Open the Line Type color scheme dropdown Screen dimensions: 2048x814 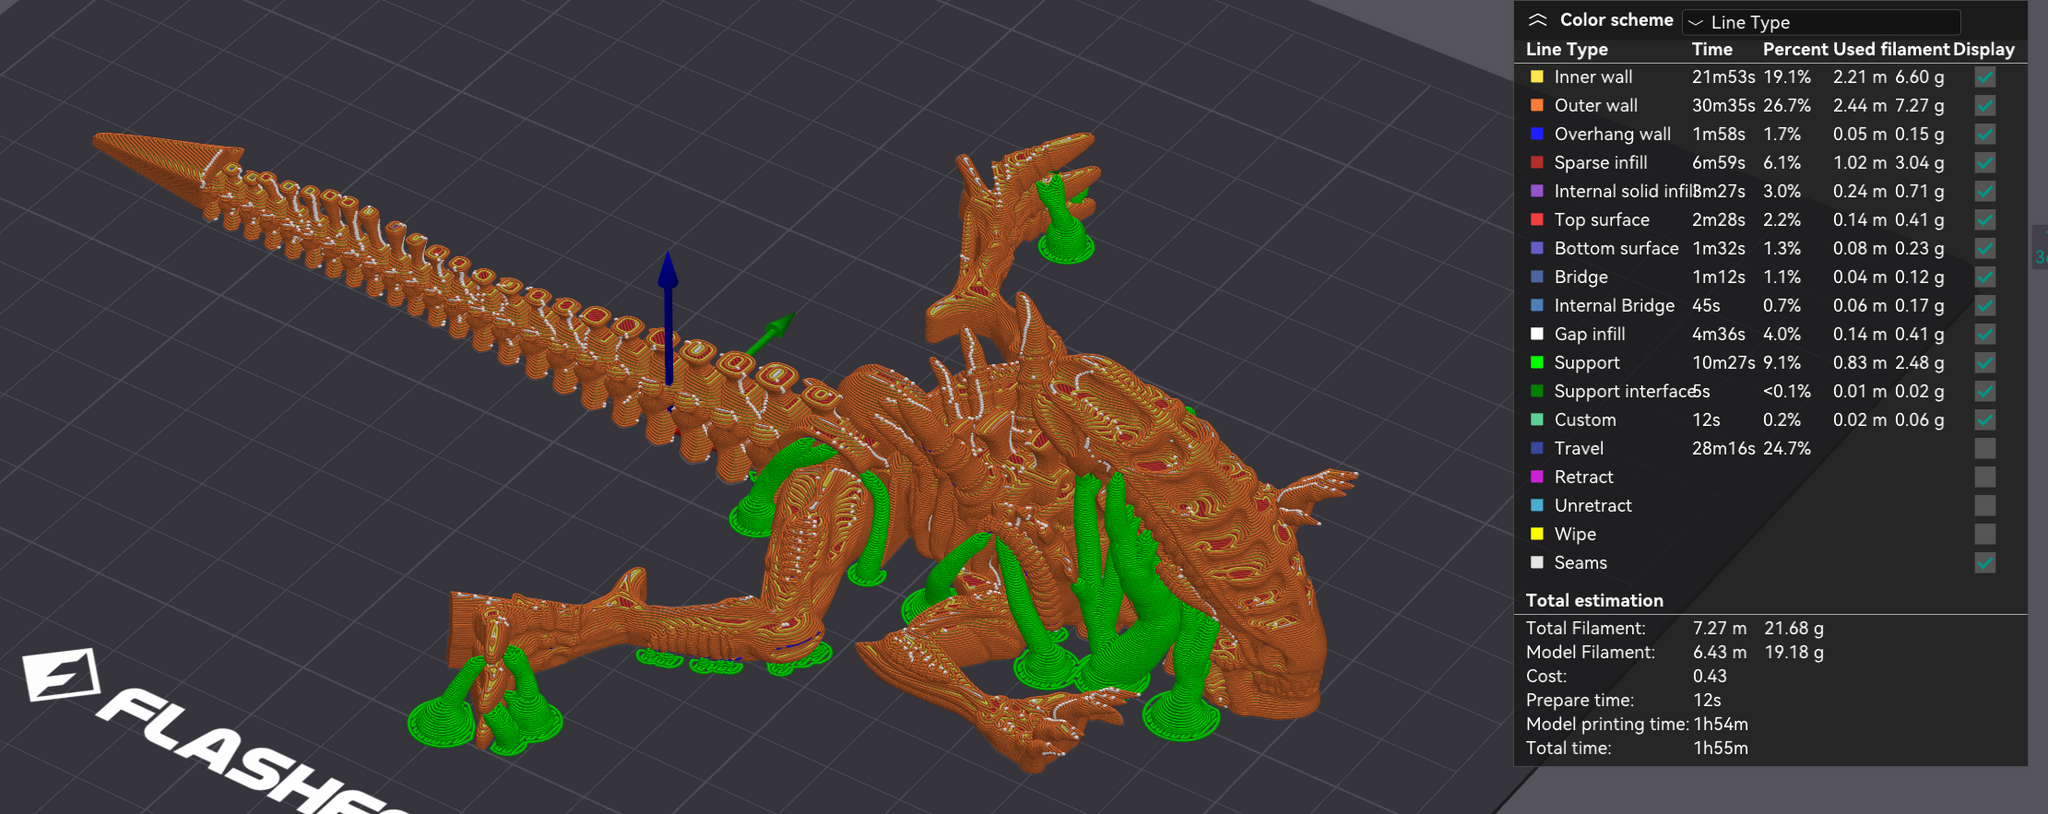[x=1821, y=22]
